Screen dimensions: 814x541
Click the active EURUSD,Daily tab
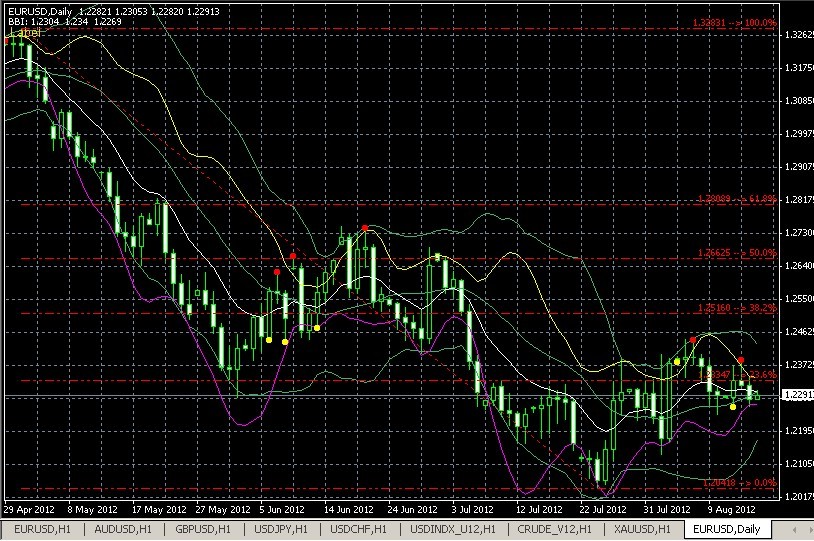pos(727,530)
